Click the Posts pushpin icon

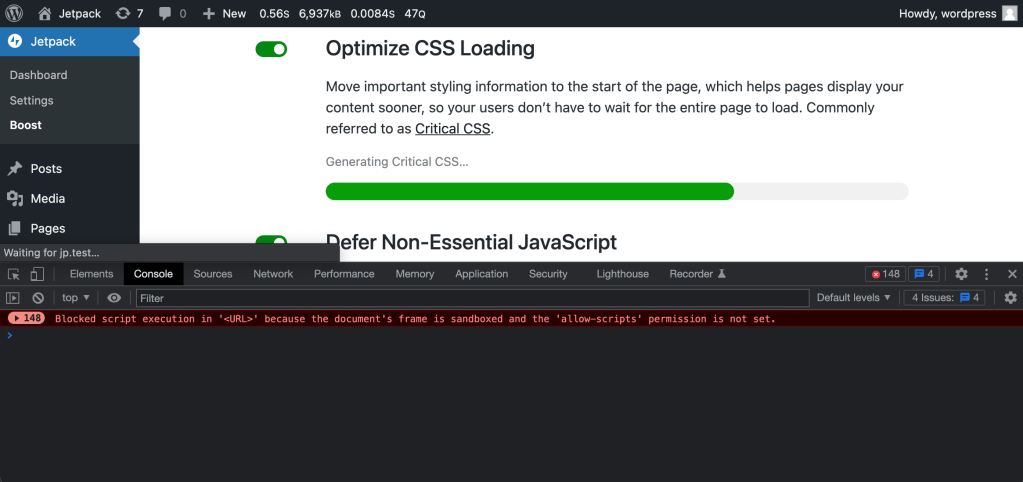click(x=14, y=169)
